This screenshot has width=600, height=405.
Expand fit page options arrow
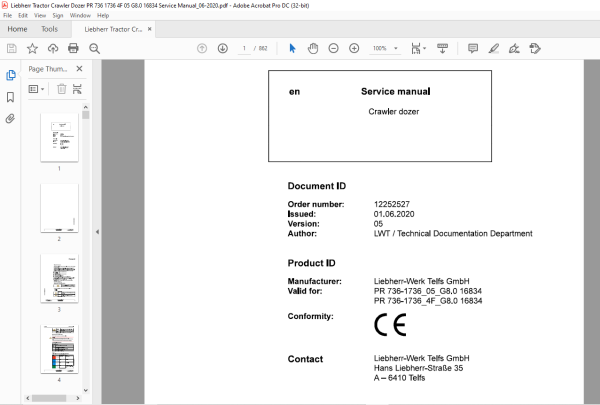point(424,48)
